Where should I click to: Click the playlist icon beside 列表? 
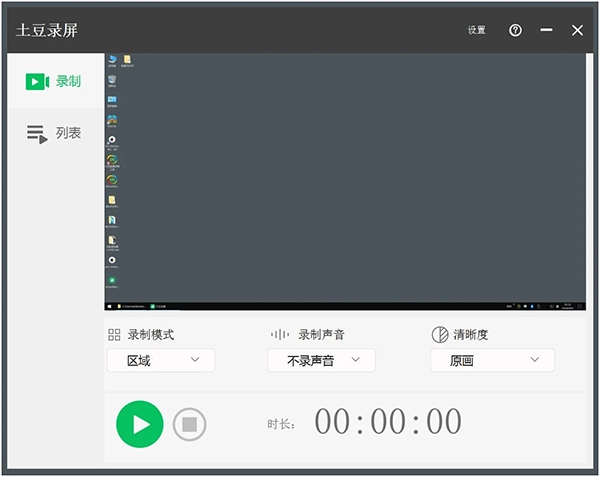pos(37,133)
